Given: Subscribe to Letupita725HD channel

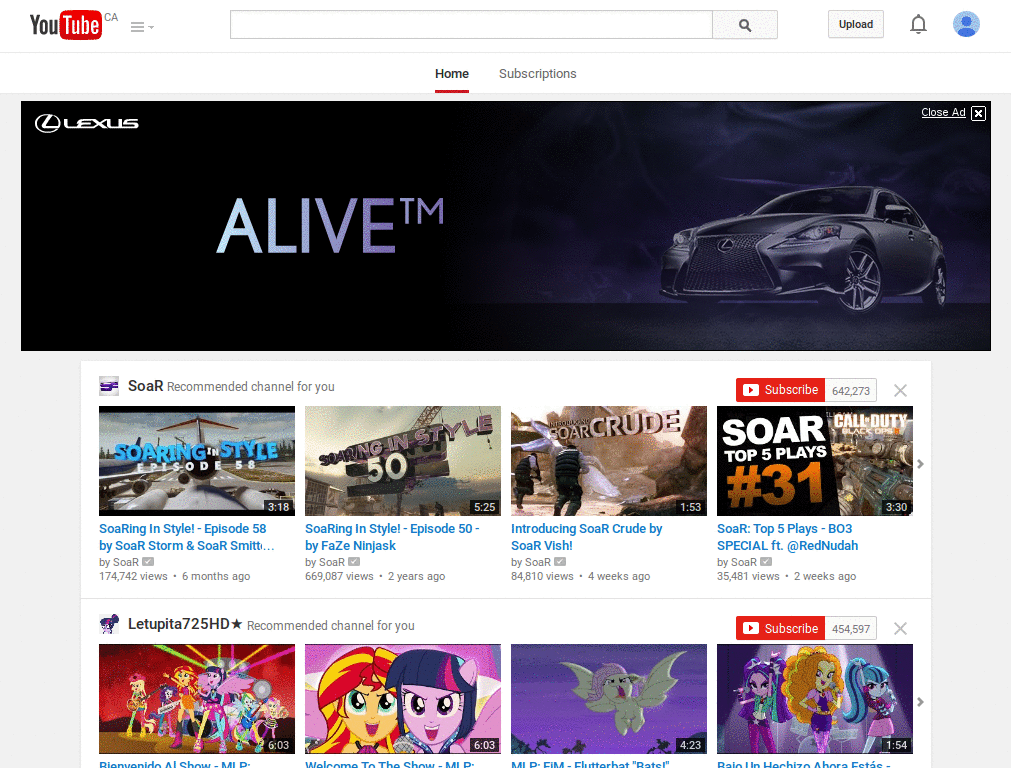Looking at the screenshot, I should pos(780,628).
